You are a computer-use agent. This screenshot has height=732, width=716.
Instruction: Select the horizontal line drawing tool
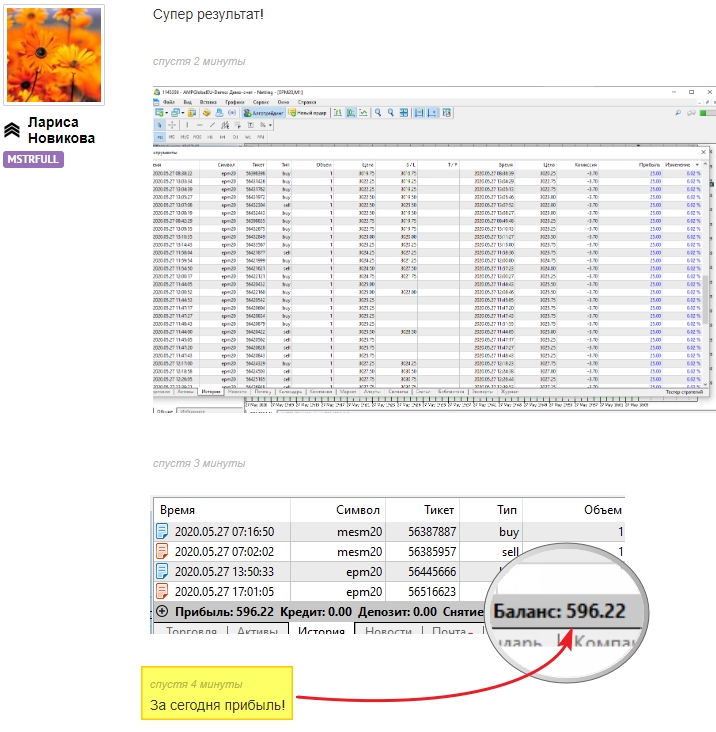200,125
